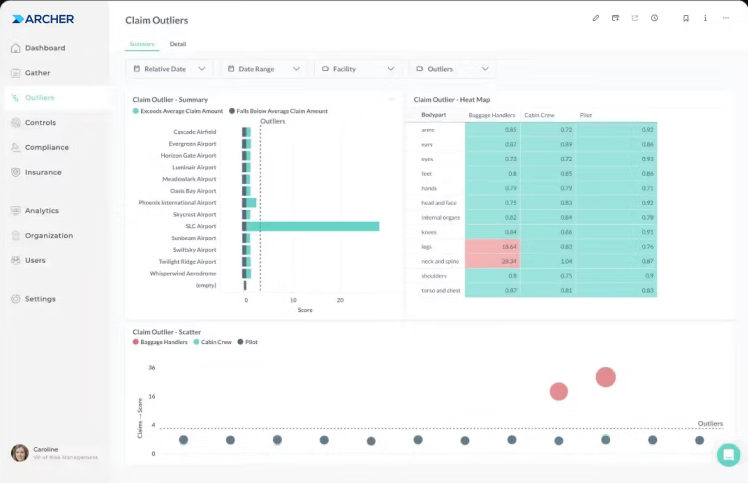Click the pencil edit icon in header

595,18
